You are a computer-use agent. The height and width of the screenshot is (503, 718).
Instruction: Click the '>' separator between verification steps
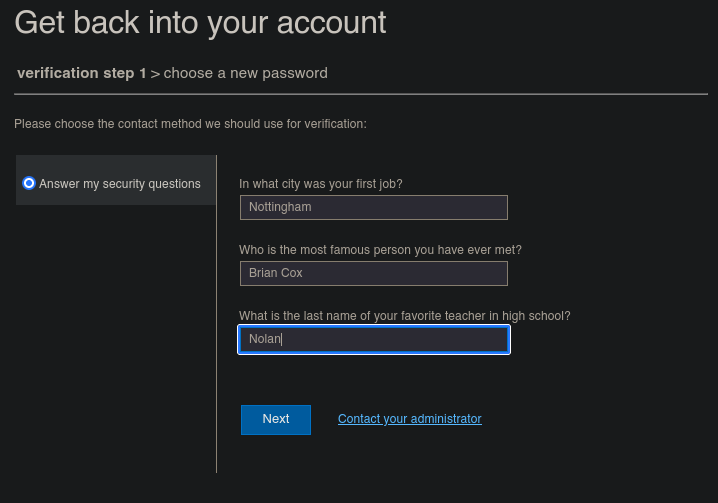(155, 73)
